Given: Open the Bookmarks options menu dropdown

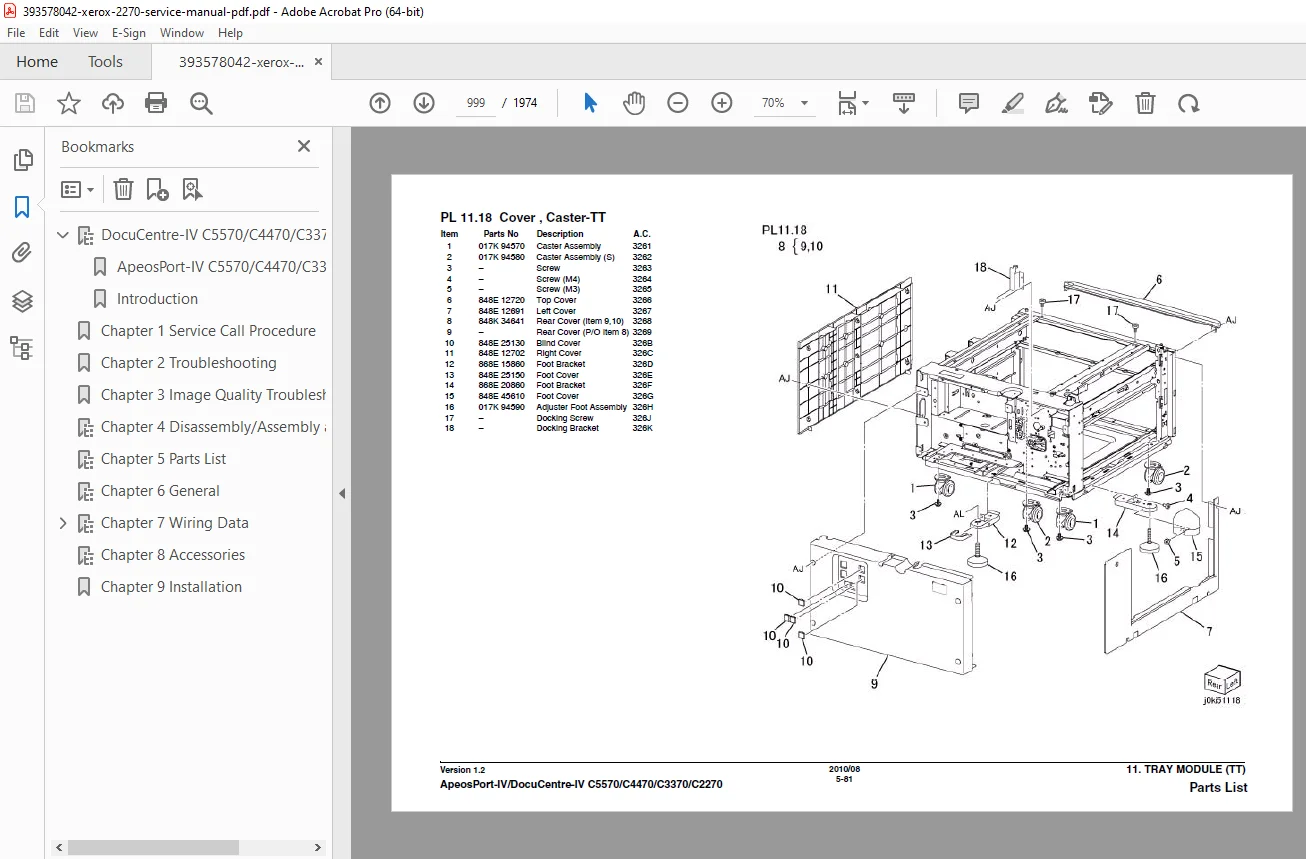Looking at the screenshot, I should click(78, 189).
